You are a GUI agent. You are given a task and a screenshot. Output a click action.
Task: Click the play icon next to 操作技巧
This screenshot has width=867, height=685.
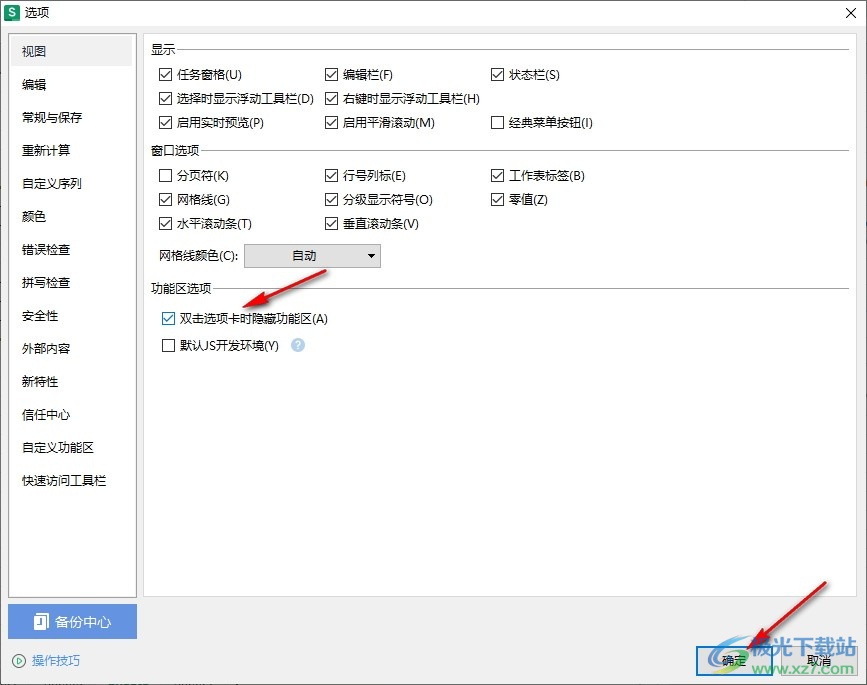point(19,661)
